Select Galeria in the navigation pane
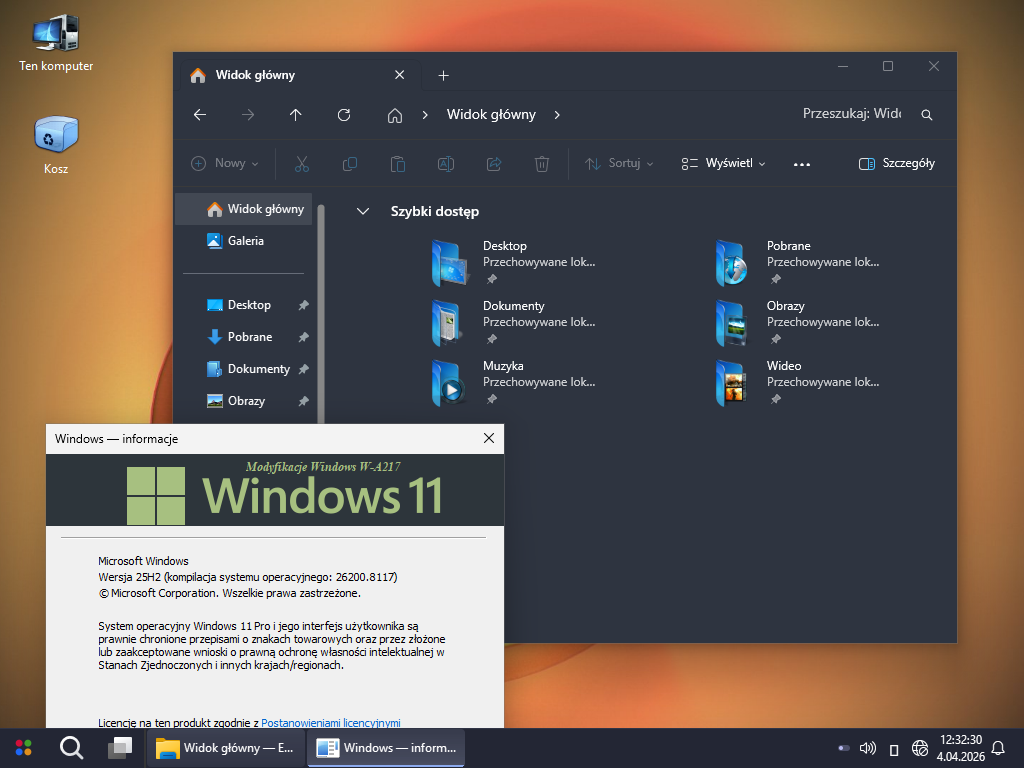This screenshot has height=768, width=1024. (x=245, y=241)
